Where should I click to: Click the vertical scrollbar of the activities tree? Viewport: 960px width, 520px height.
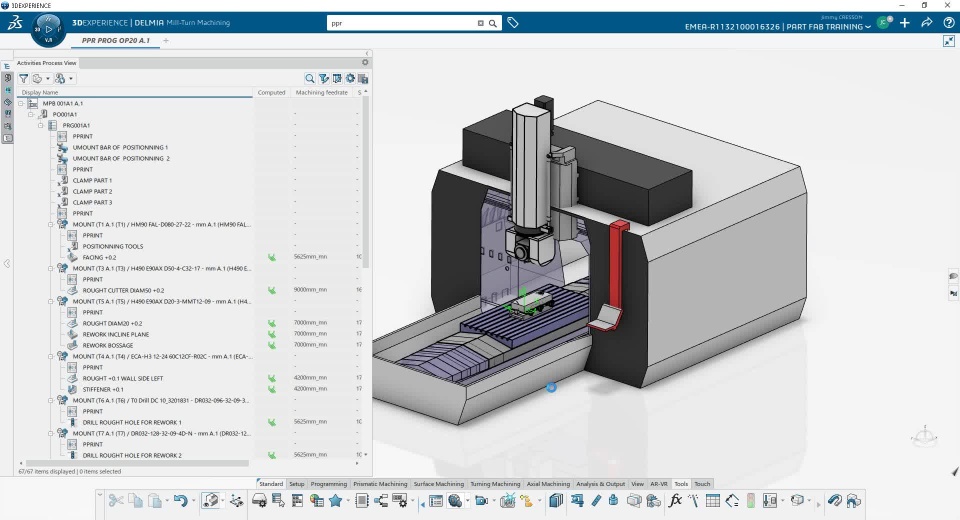click(366, 183)
